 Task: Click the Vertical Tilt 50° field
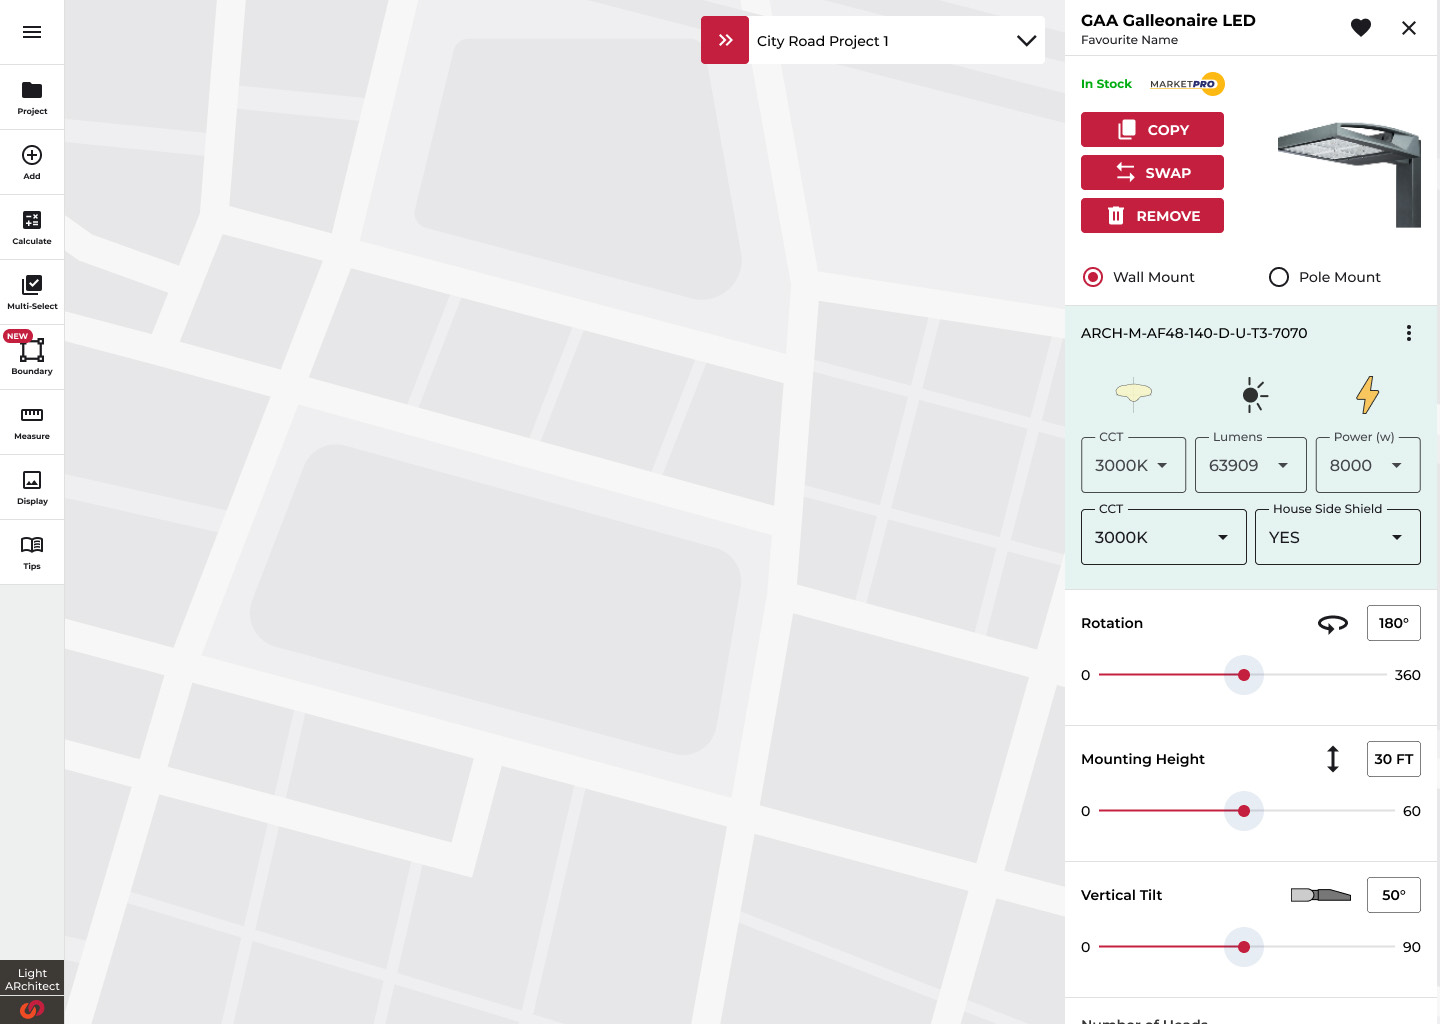coord(1394,895)
